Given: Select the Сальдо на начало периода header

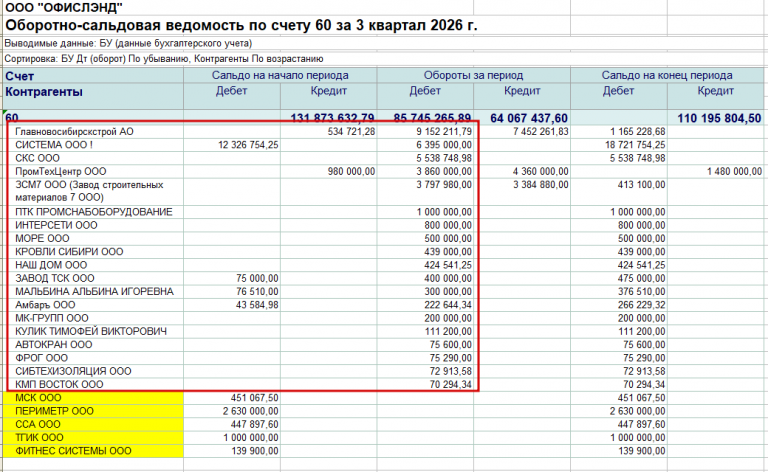Looking at the screenshot, I should (x=280, y=75).
